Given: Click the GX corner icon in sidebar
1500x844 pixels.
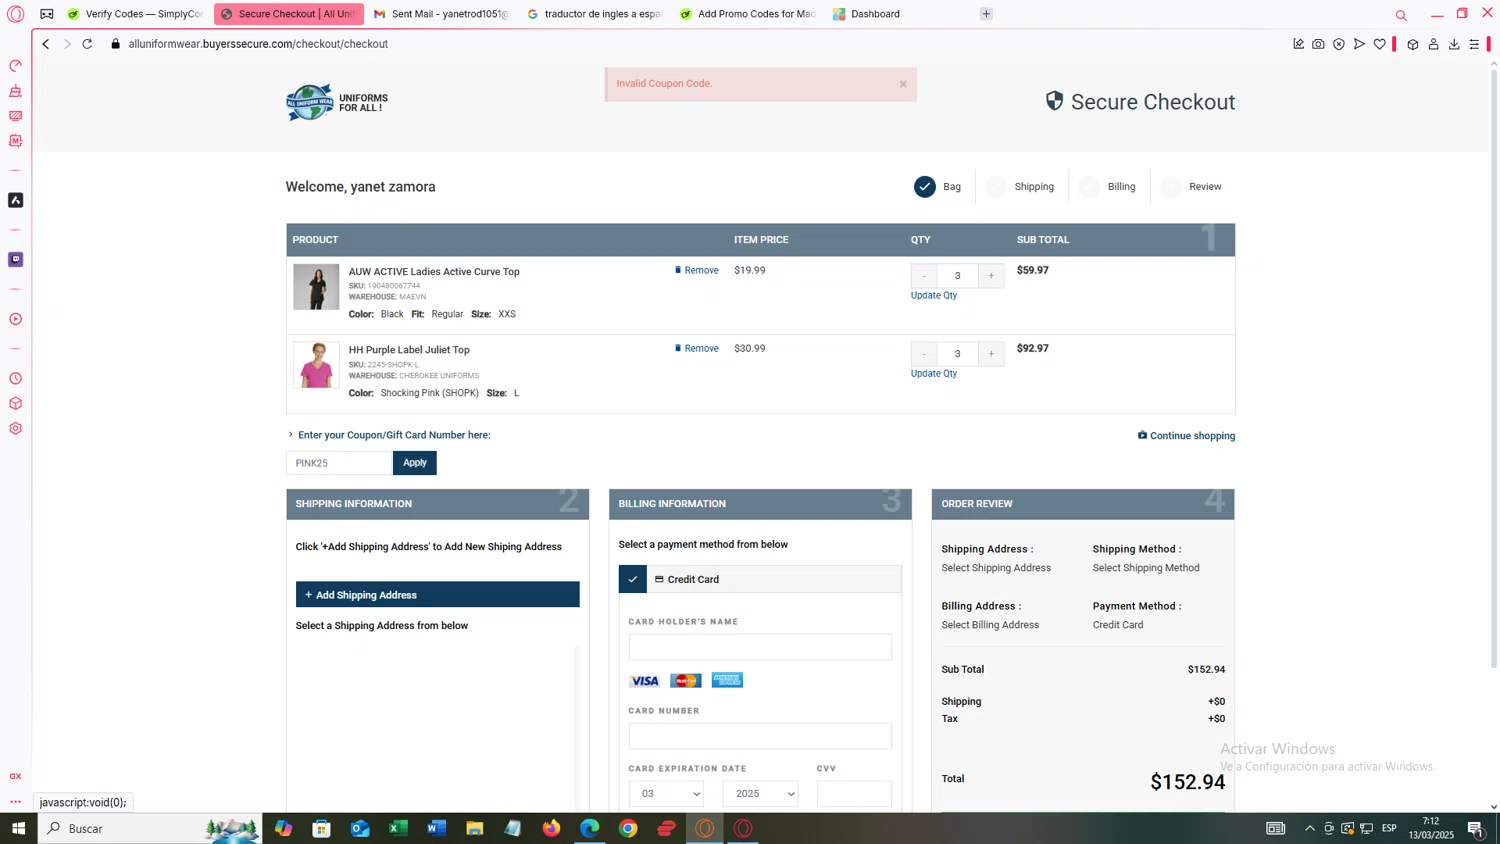Looking at the screenshot, I should tap(15, 776).
